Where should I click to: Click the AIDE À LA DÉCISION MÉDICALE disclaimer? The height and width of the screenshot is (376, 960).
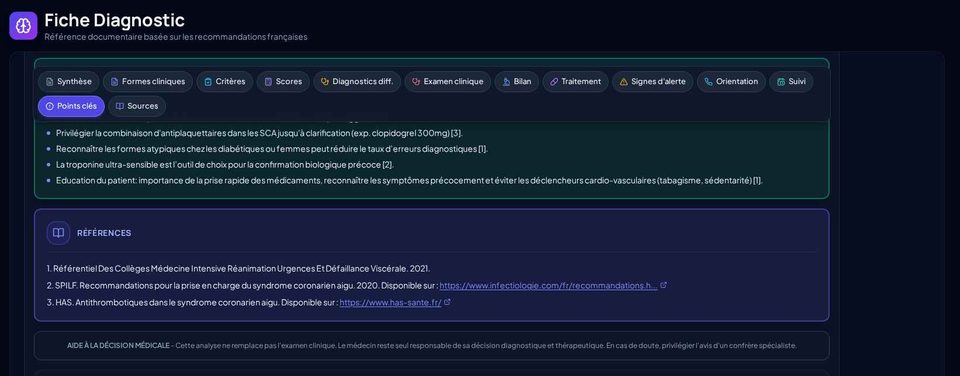click(x=432, y=345)
